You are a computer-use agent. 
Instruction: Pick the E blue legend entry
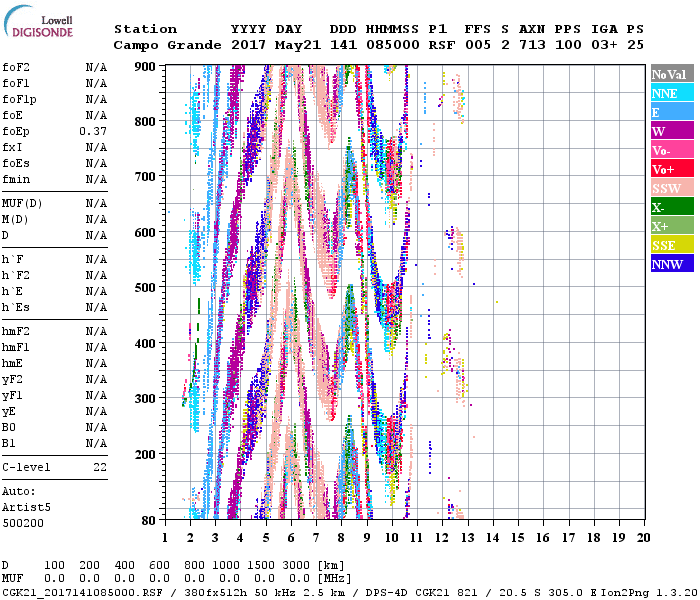(671, 113)
